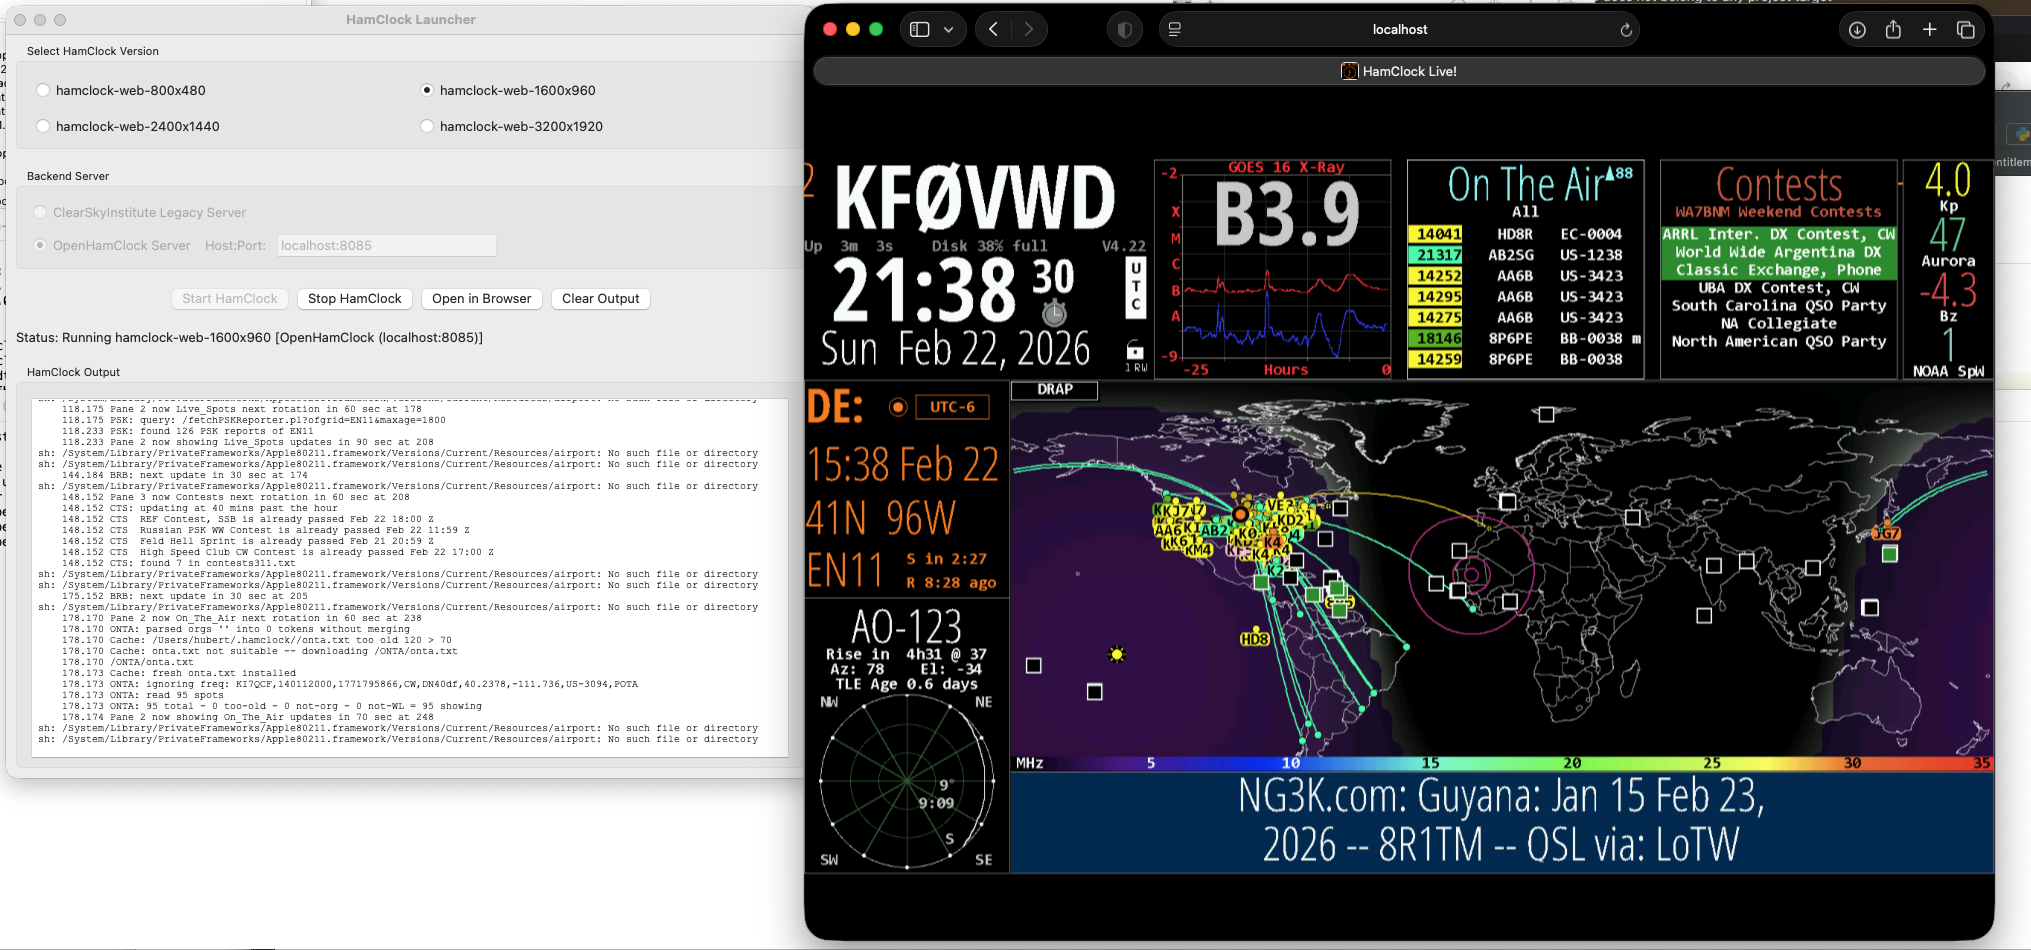Click the UTC-6 timezone box
This screenshot has width=2031, height=950.
pyautogui.click(x=952, y=407)
